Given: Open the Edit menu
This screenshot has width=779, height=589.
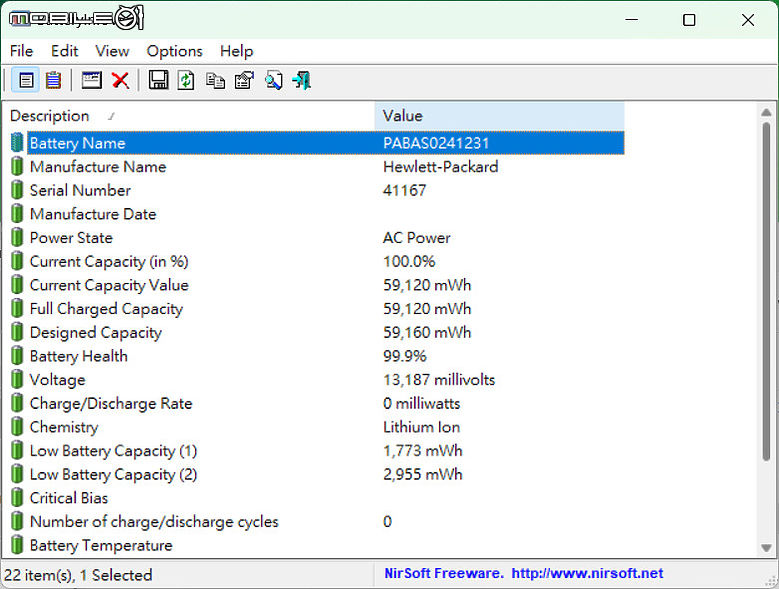Looking at the screenshot, I should point(65,51).
